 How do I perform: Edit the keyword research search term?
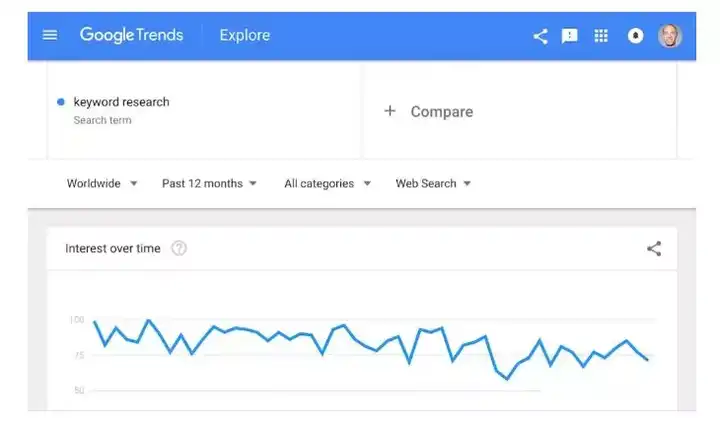(121, 102)
